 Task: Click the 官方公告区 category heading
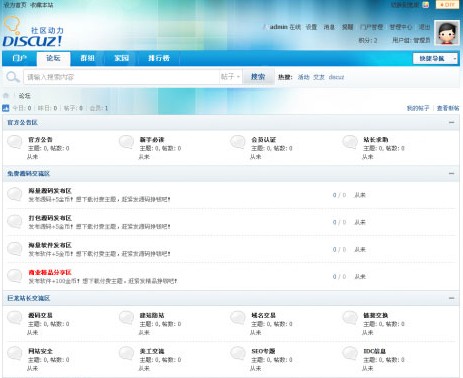[22, 123]
